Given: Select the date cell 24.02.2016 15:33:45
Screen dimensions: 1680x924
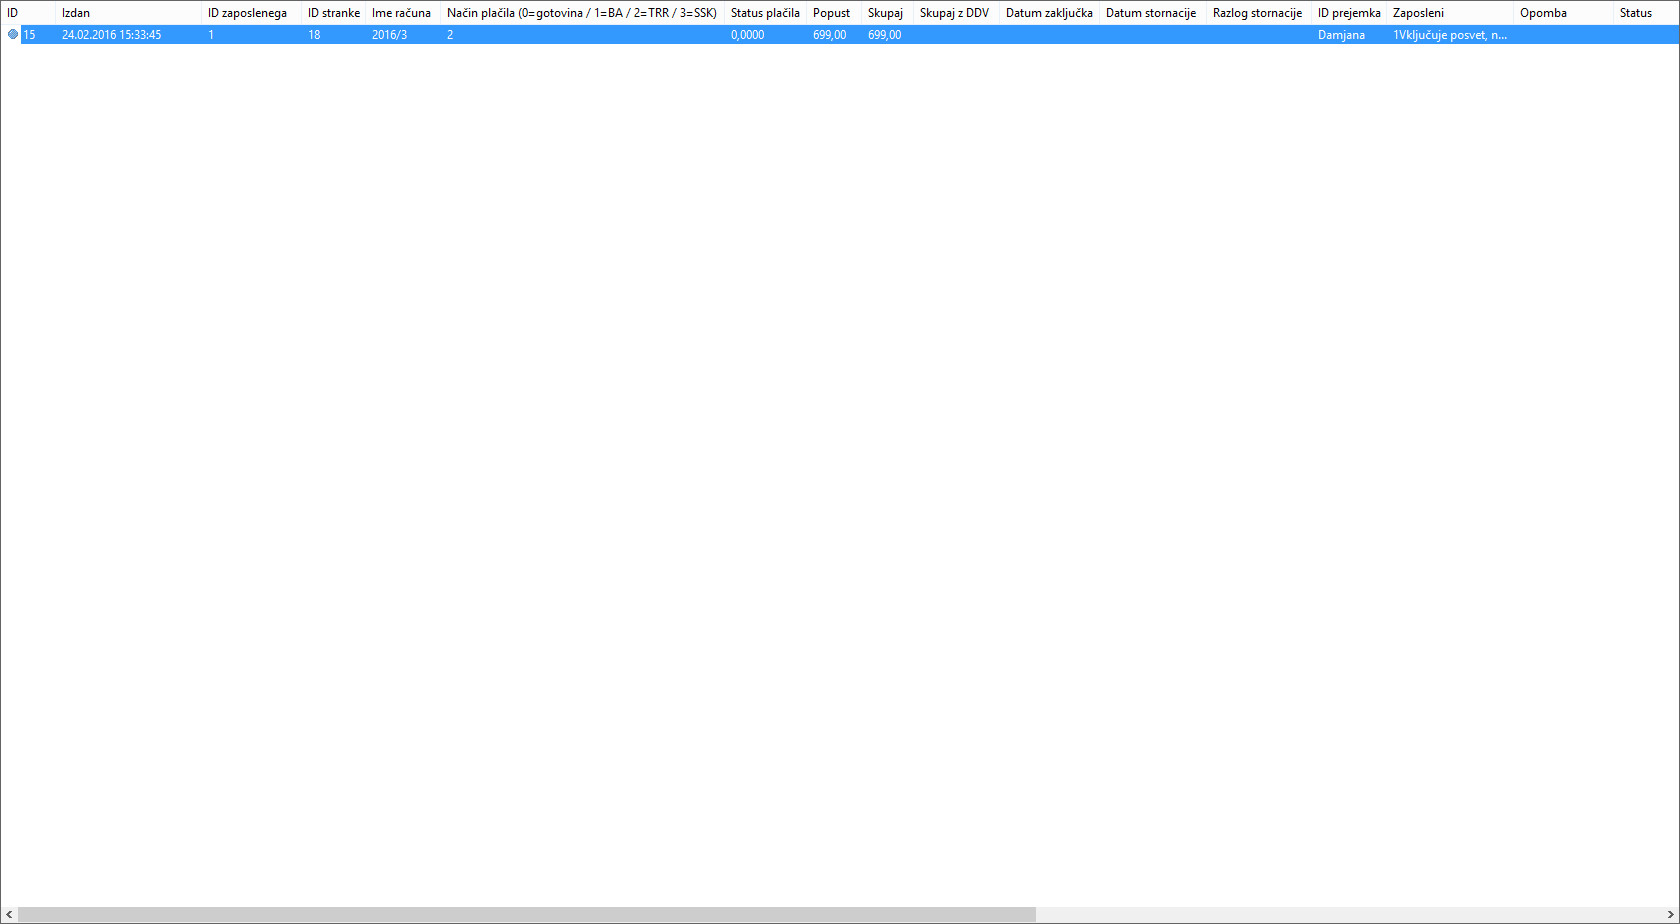Looking at the screenshot, I should coord(111,35).
